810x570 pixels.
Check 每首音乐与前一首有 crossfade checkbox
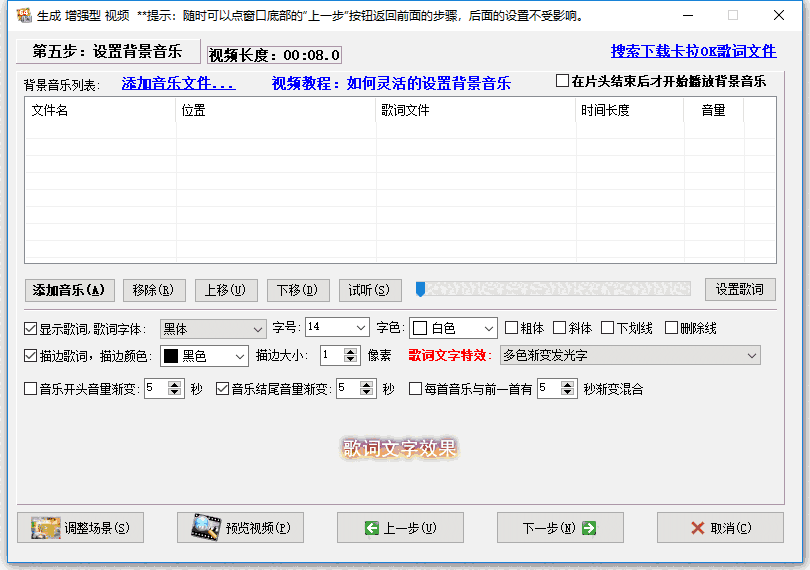click(415, 389)
